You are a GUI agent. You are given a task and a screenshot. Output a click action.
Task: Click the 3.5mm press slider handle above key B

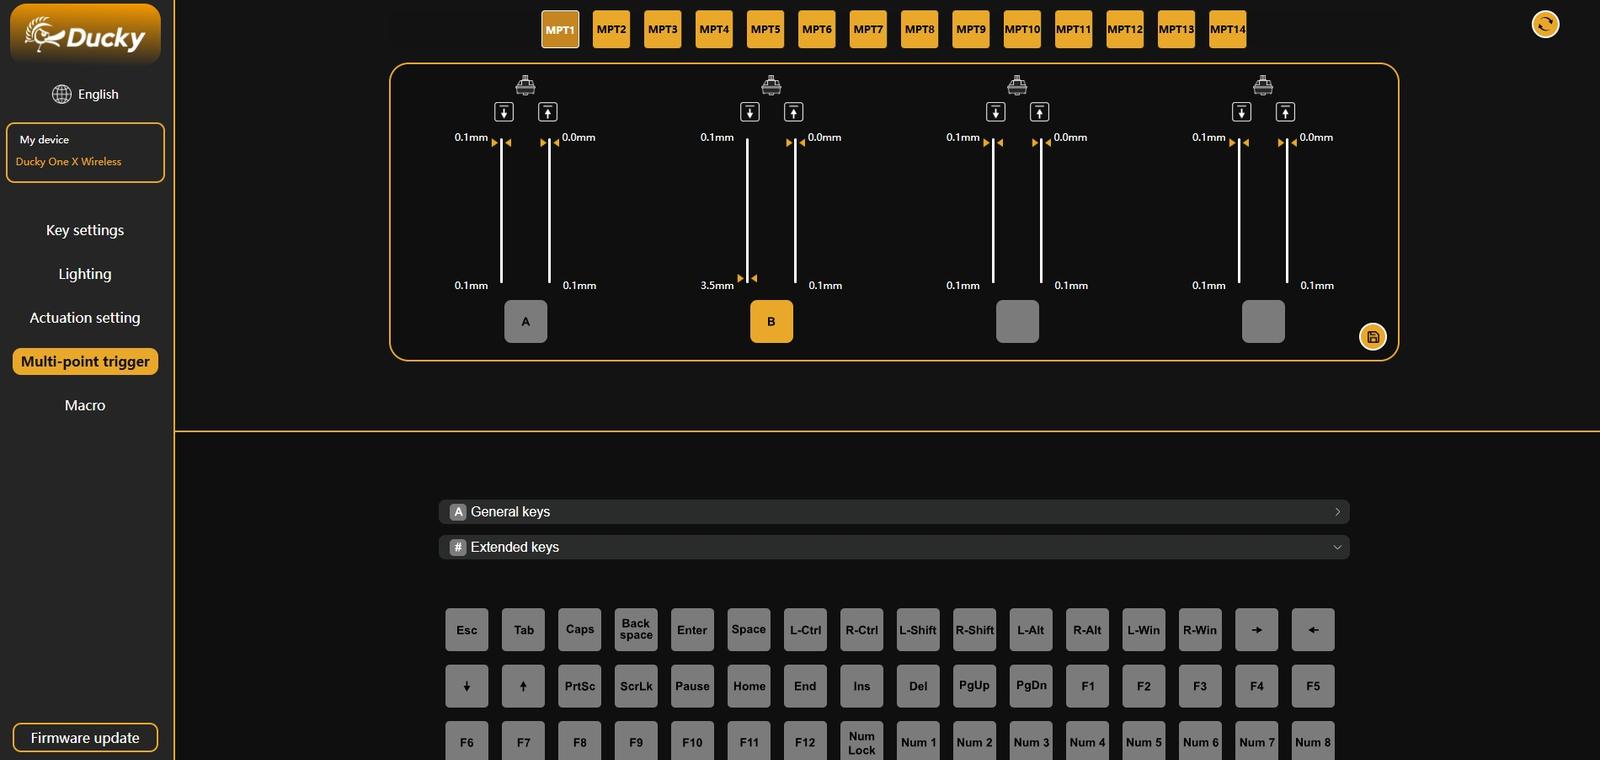748,278
